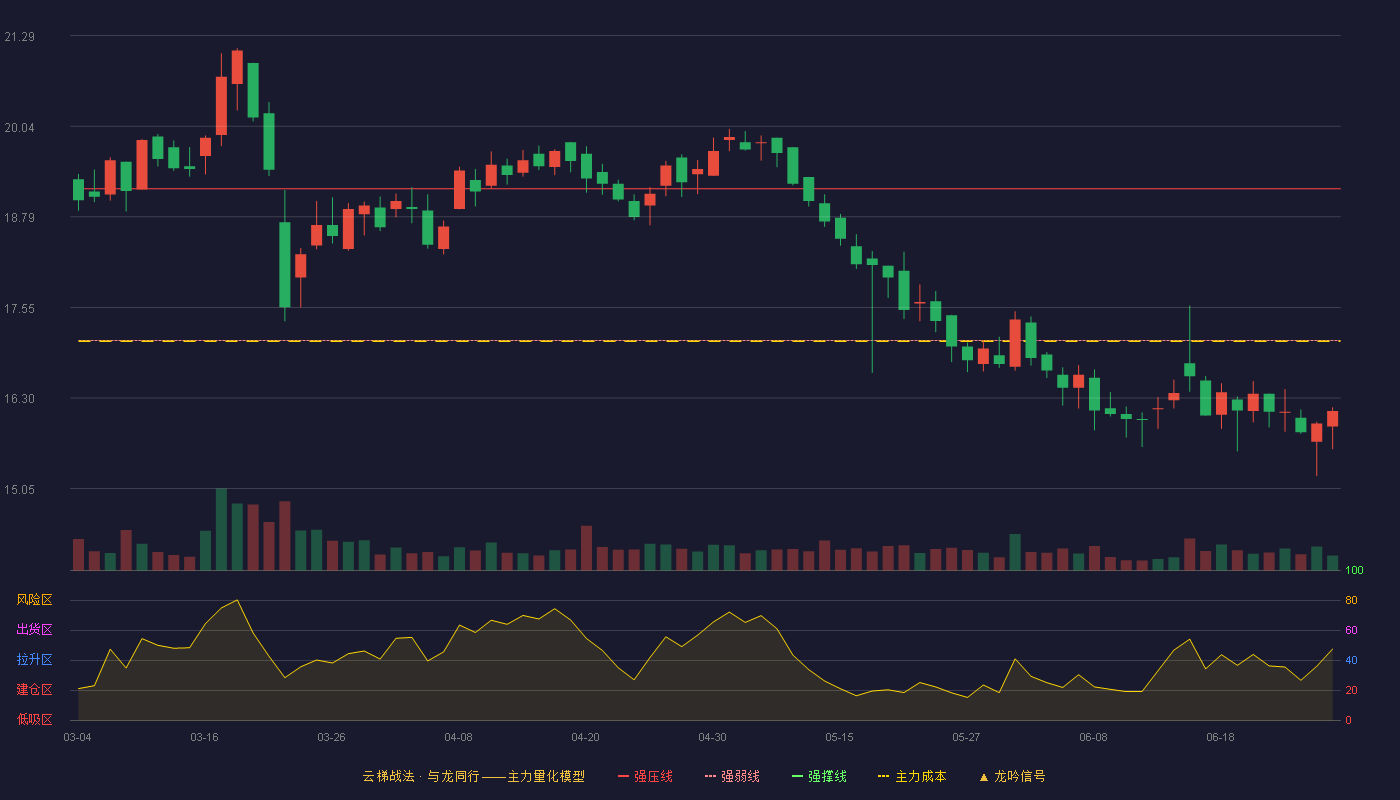The width and height of the screenshot is (1400, 800).
Task: Toggle the 强压线 legend item
Action: 645,776
